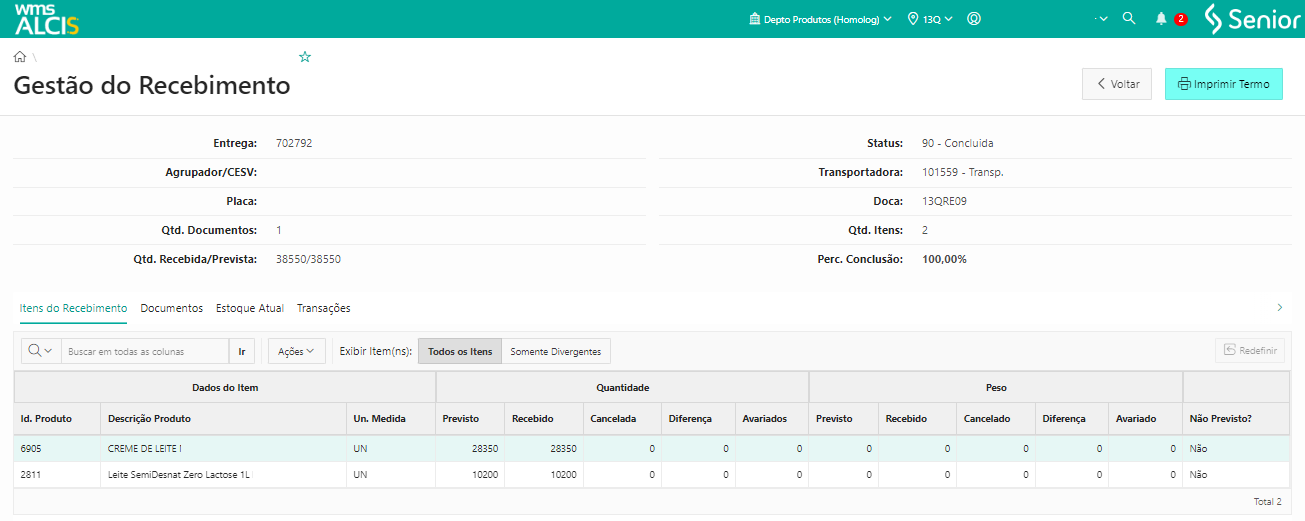This screenshot has width=1305, height=521.
Task: Open the user profile icon
Action: pyautogui.click(x=974, y=19)
